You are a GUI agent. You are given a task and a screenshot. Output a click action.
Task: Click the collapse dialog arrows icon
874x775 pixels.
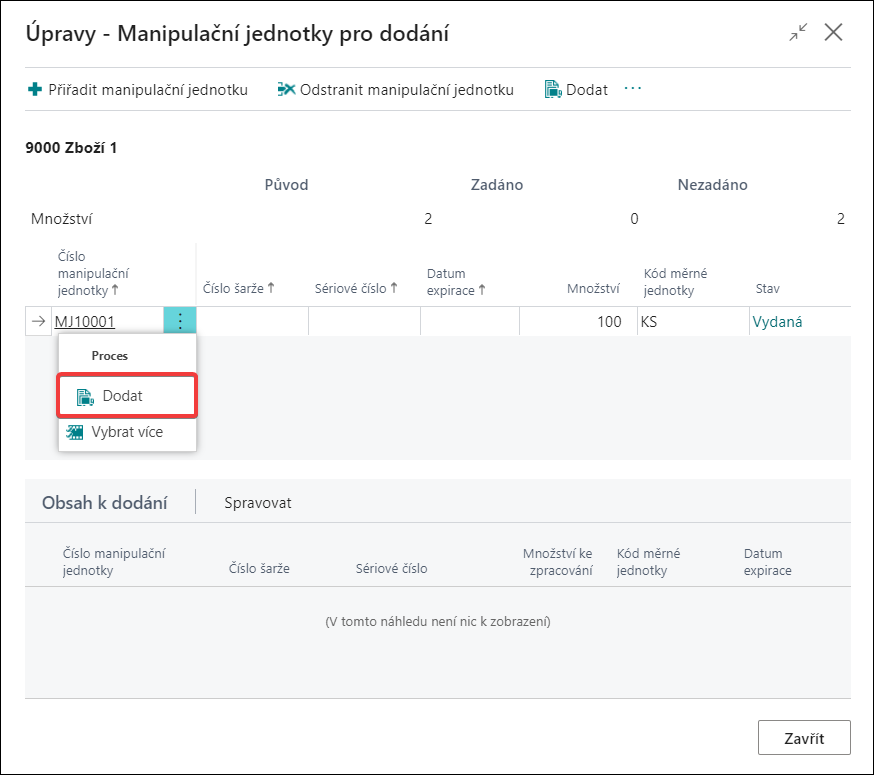pos(798,32)
